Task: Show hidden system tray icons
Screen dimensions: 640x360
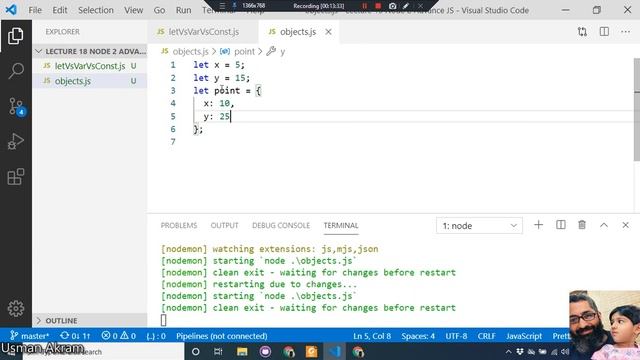Action: (508, 351)
